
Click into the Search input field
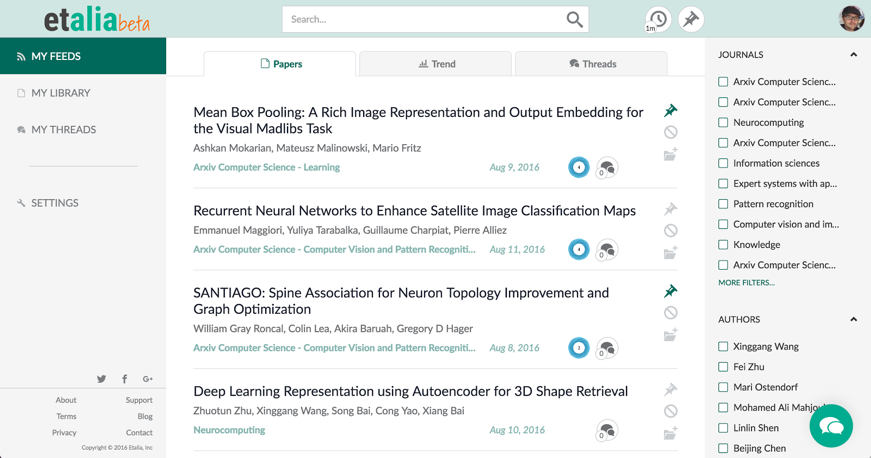[x=420, y=19]
